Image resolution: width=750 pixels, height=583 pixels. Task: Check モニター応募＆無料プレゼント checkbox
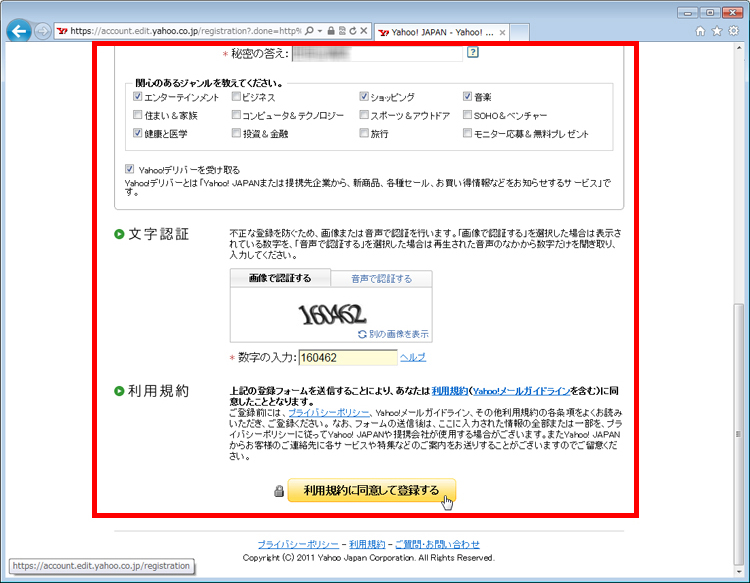tap(467, 133)
